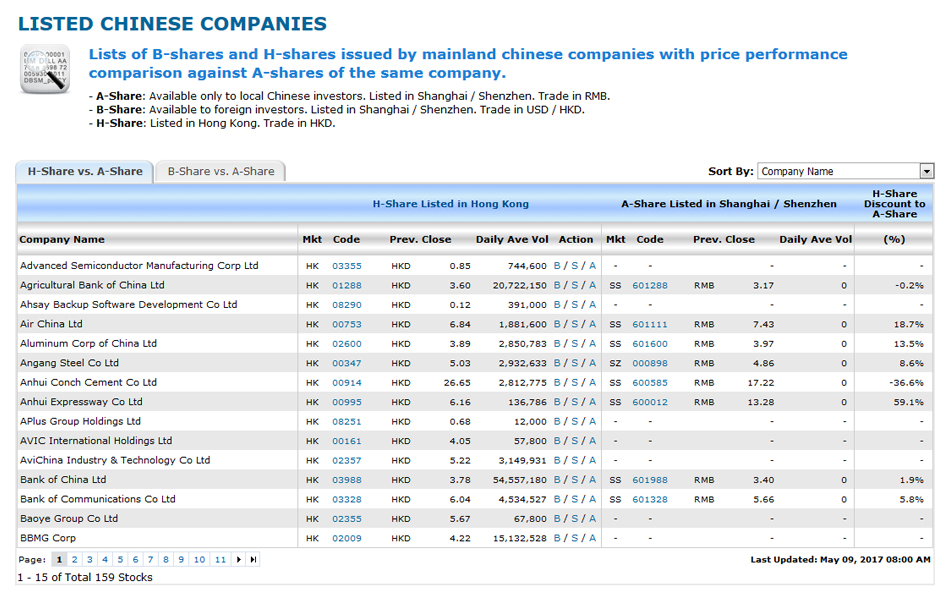The image size is (950, 600).
Task: Go to page 7 of results
Action: (150, 559)
